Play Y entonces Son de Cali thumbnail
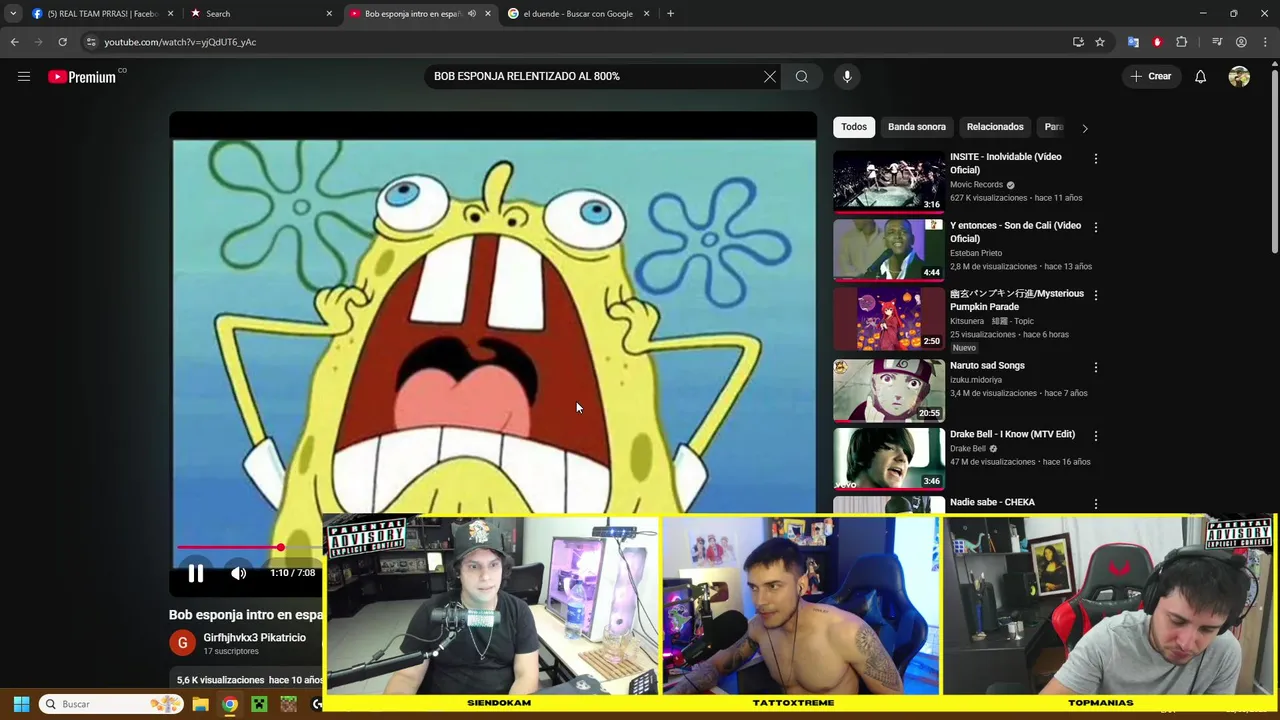 (x=889, y=250)
